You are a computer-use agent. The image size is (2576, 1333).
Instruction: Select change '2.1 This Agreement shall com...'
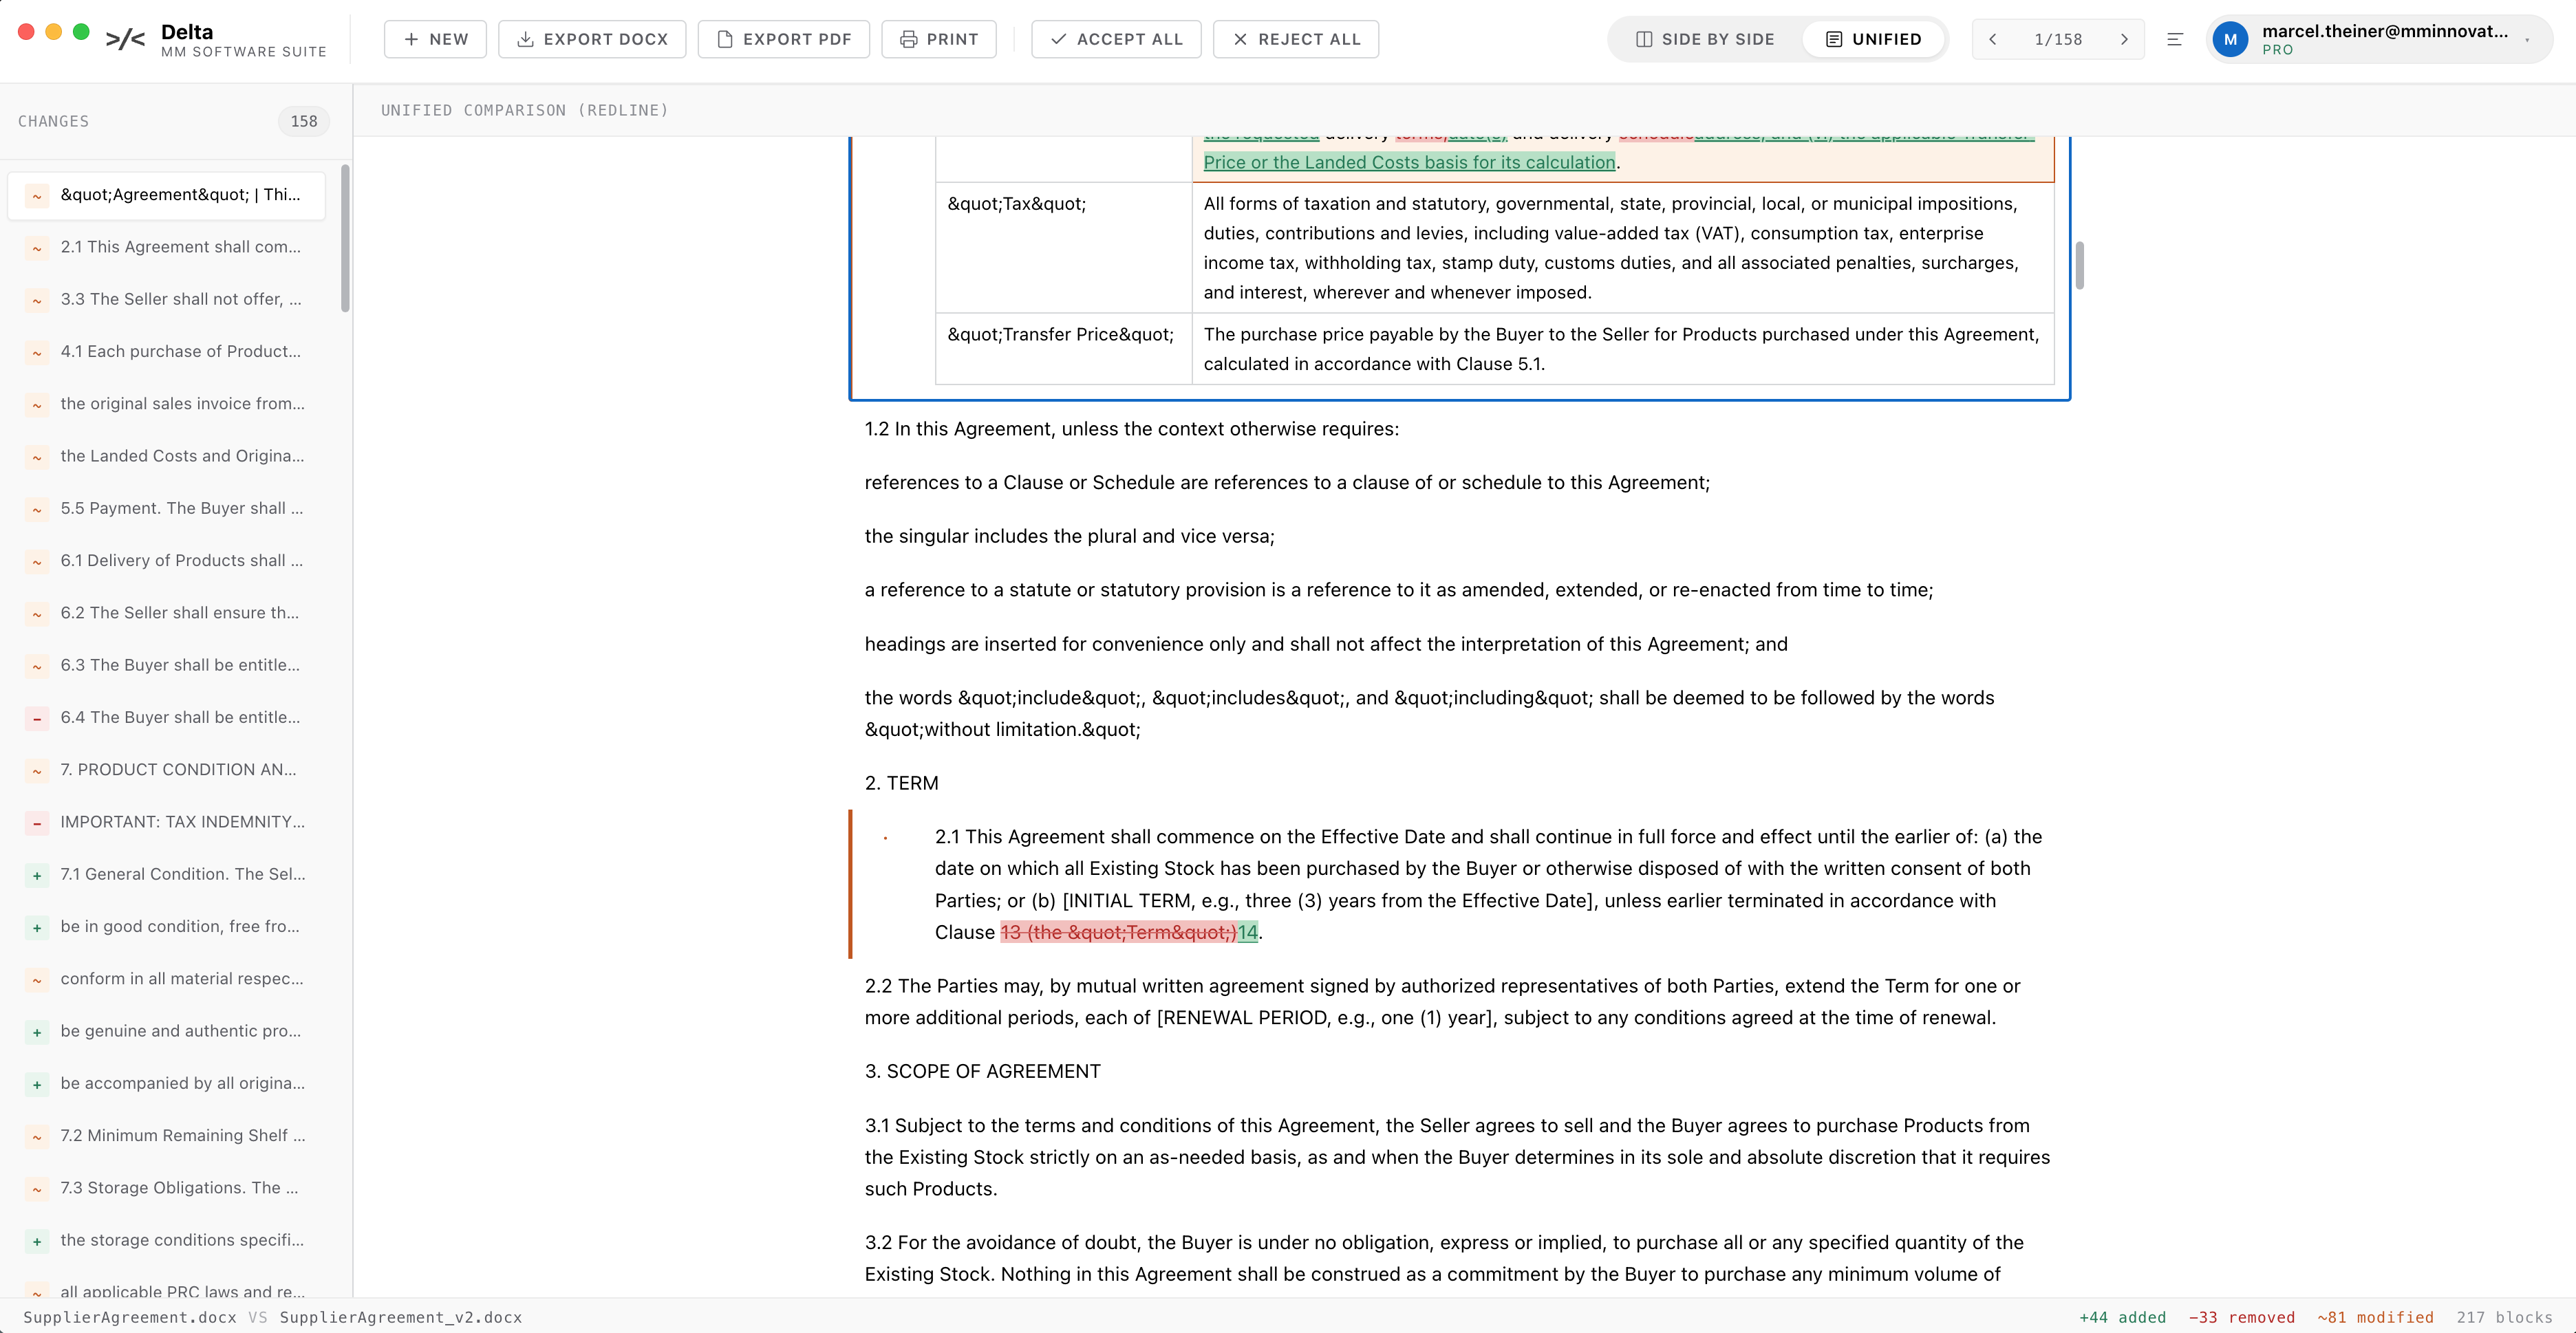point(166,247)
